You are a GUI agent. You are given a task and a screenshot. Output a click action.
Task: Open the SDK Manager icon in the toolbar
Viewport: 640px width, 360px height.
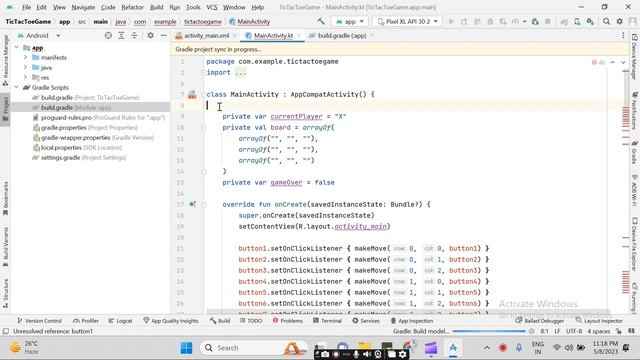(x=590, y=21)
